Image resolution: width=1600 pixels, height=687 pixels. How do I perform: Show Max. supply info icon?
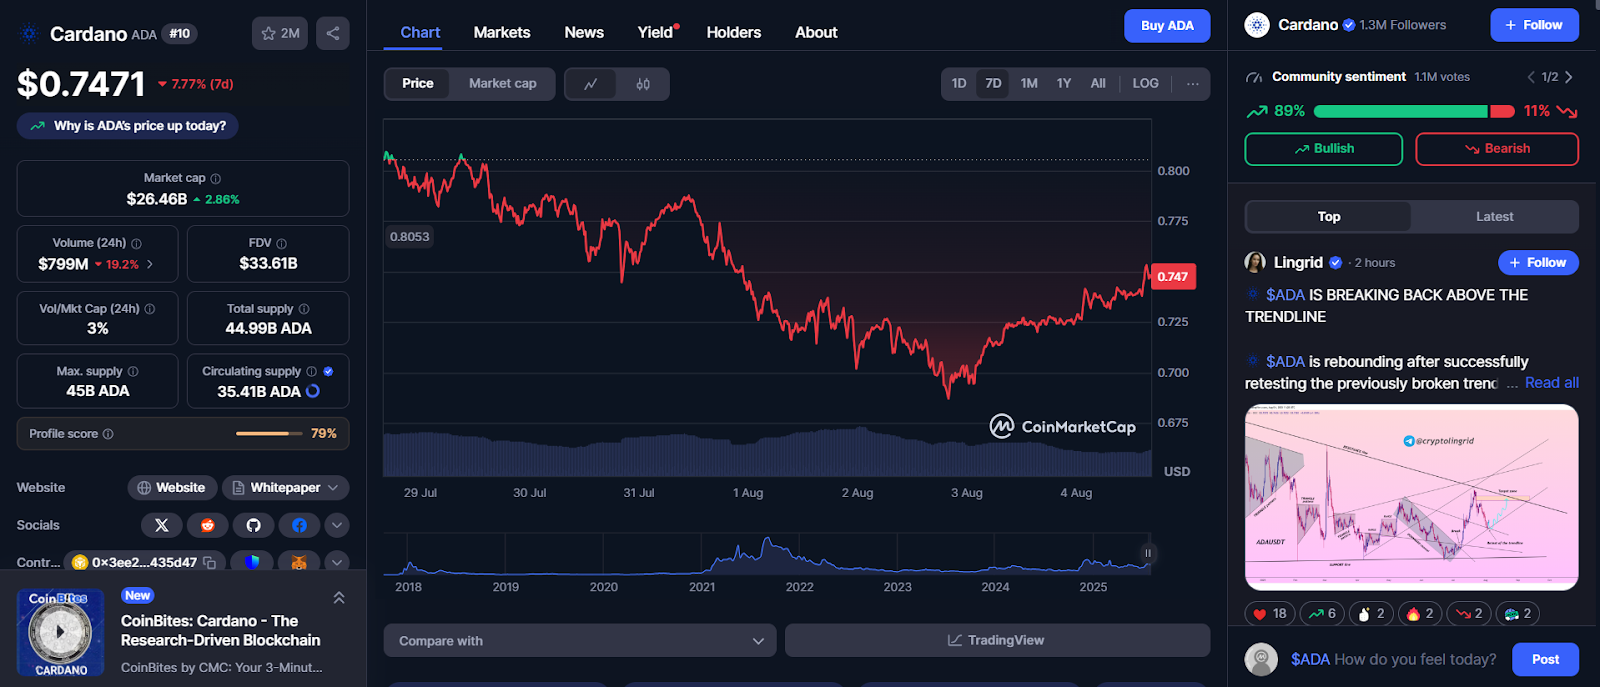[133, 372]
